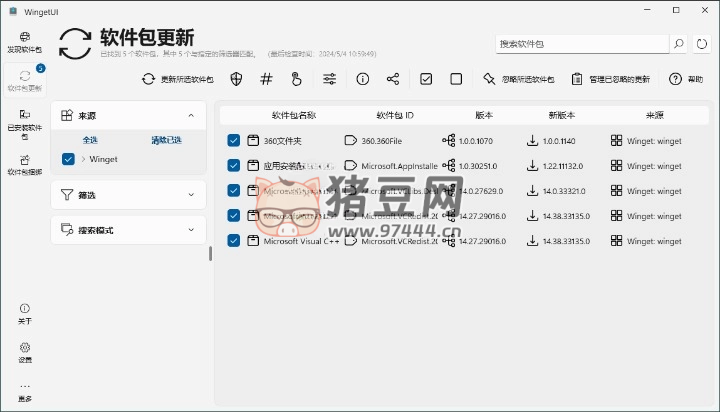
Task: Click the select all checked-box toolbar icon
Action: click(x=426, y=79)
